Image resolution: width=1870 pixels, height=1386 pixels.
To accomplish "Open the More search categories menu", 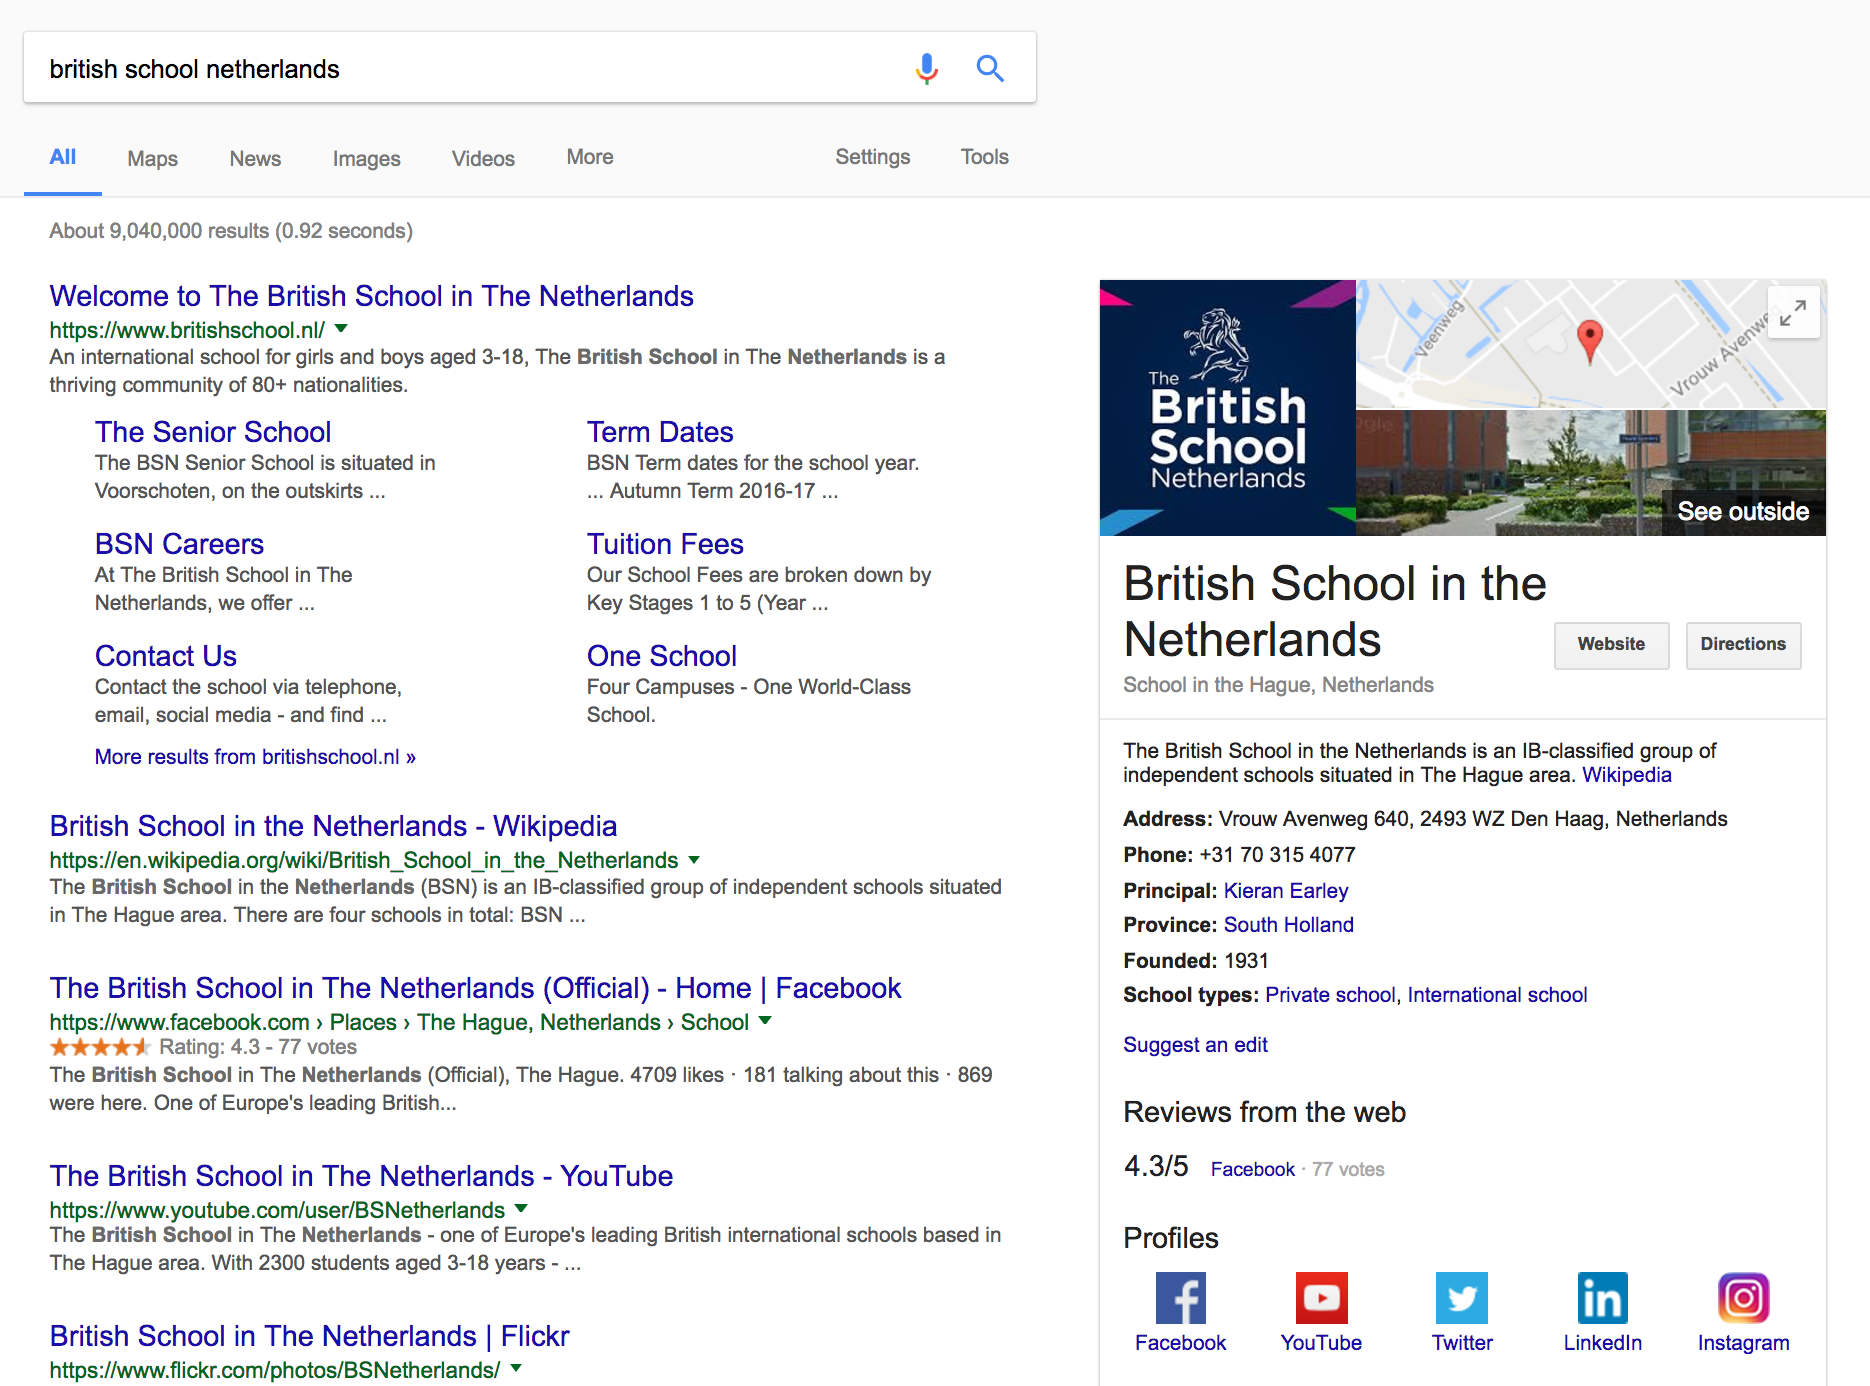I will [590, 157].
